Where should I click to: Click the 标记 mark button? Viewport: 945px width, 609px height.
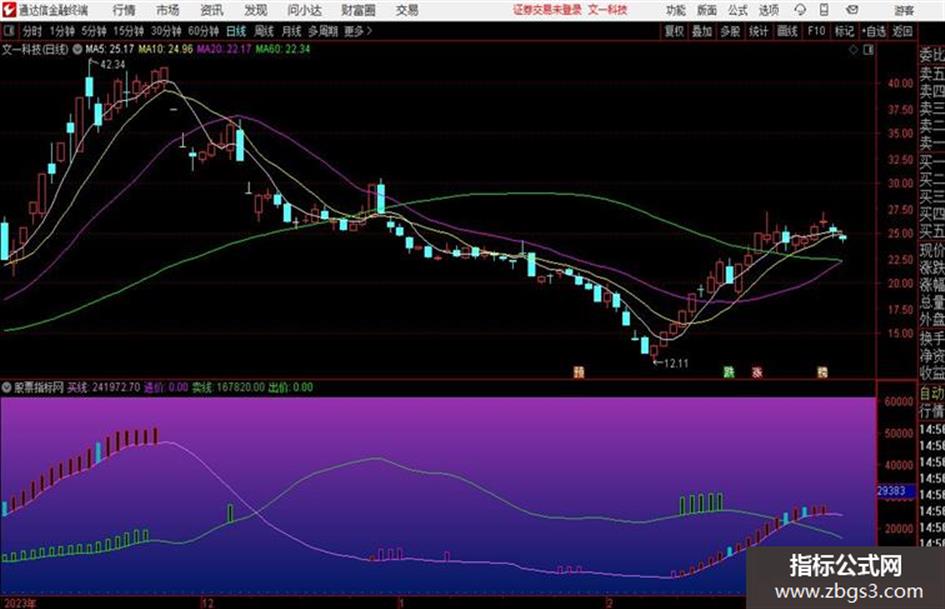(844, 31)
